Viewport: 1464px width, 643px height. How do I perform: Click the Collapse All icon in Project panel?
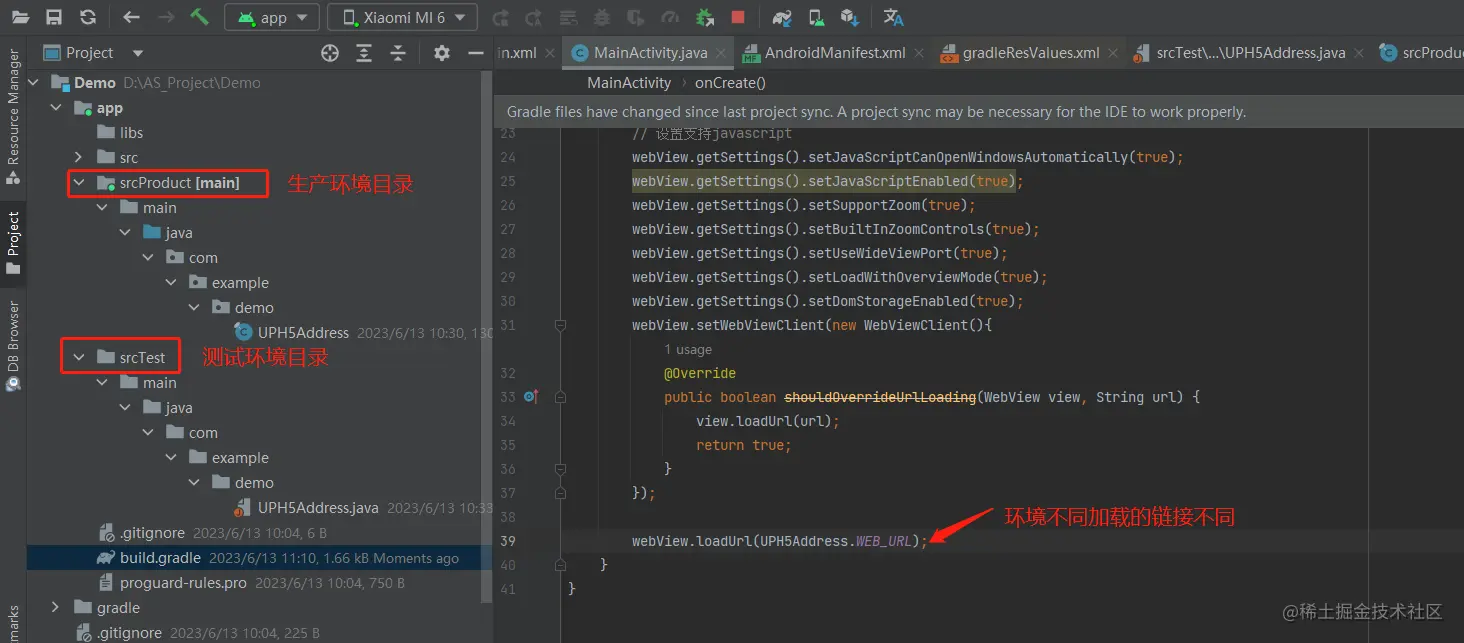[398, 53]
